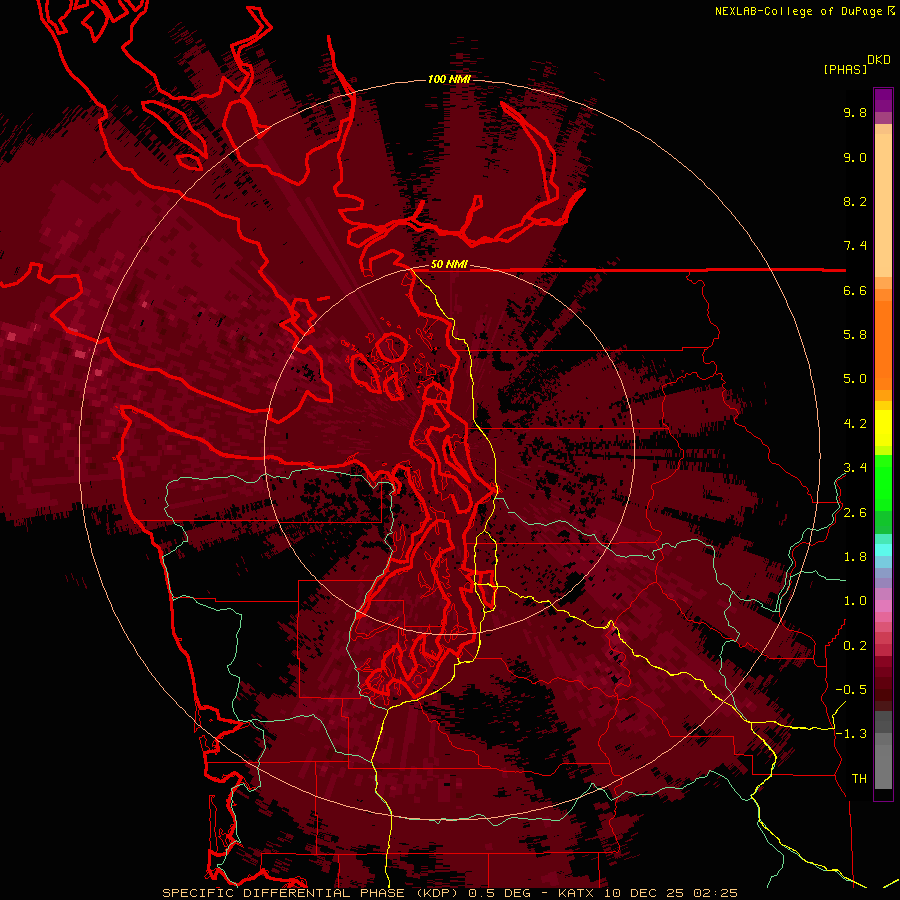Click the 10 DEC 25 date in the caption

click(645, 893)
